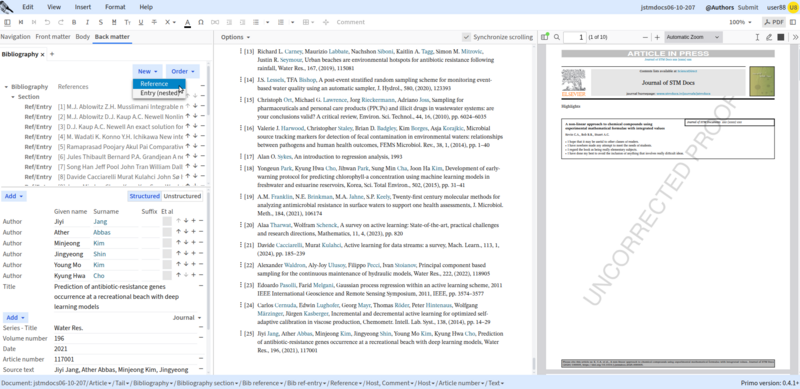Click the Submit button
The width and height of the screenshot is (800, 389).
coord(748,7)
